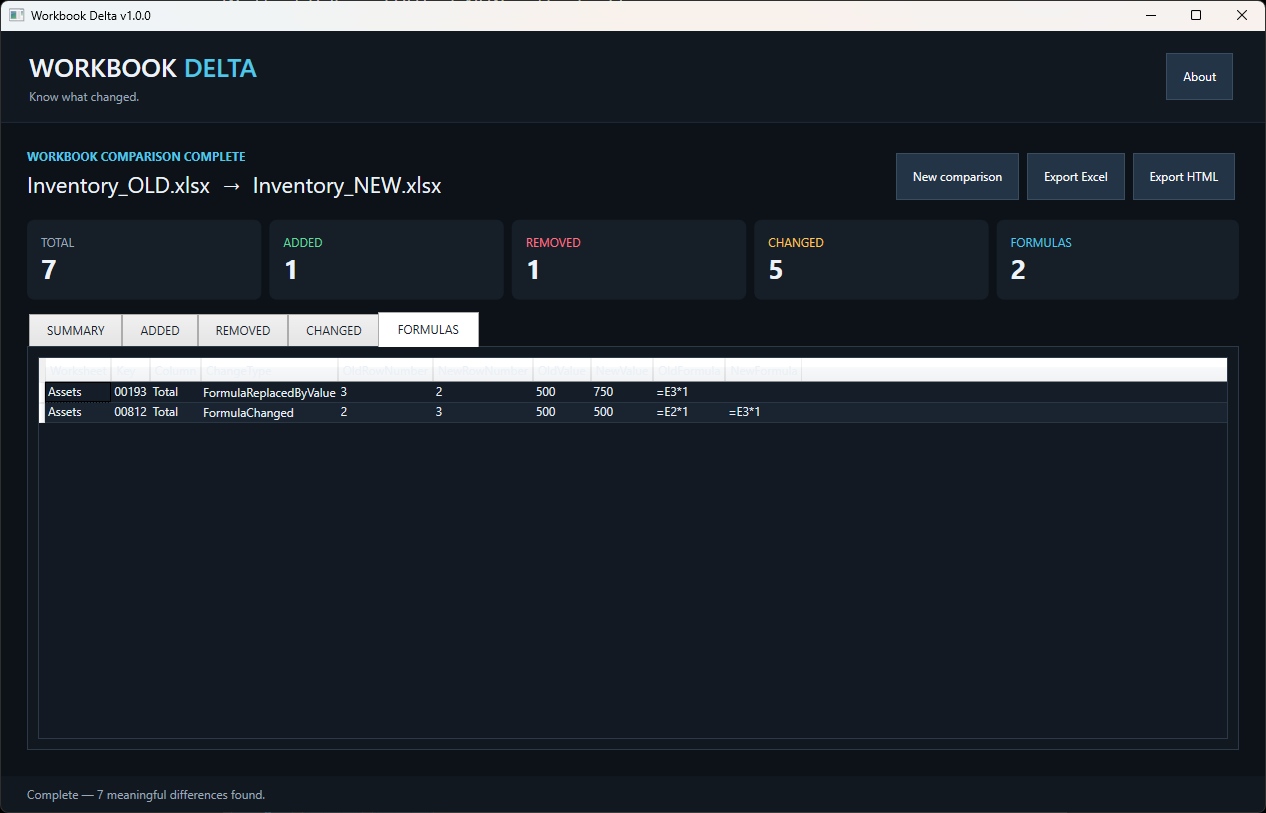Viewport: 1266px width, 813px height.
Task: Minimize the Workbook Delta window
Action: (x=1151, y=15)
